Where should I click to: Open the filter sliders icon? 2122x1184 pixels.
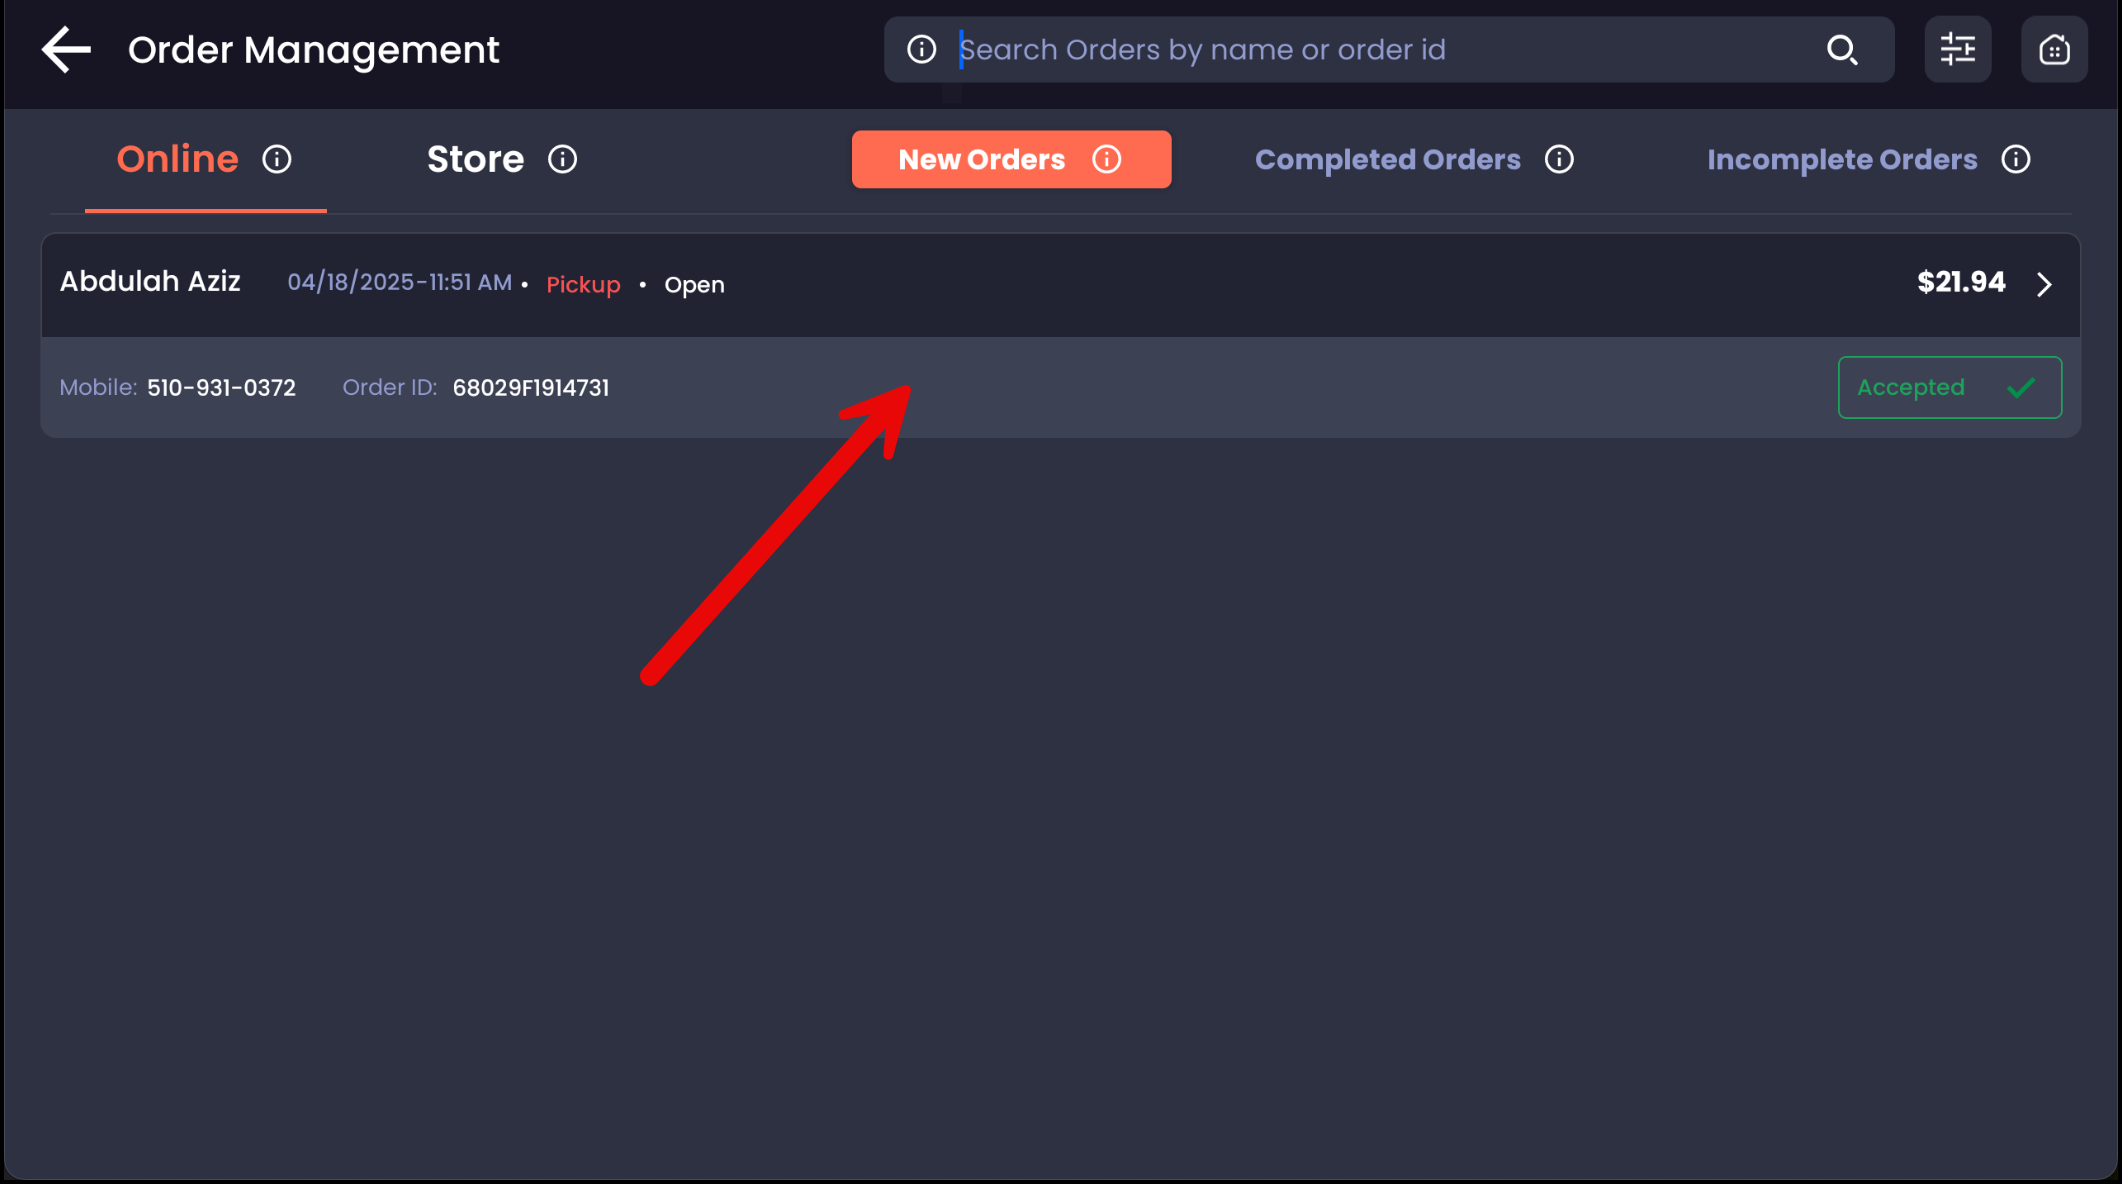pos(1957,50)
